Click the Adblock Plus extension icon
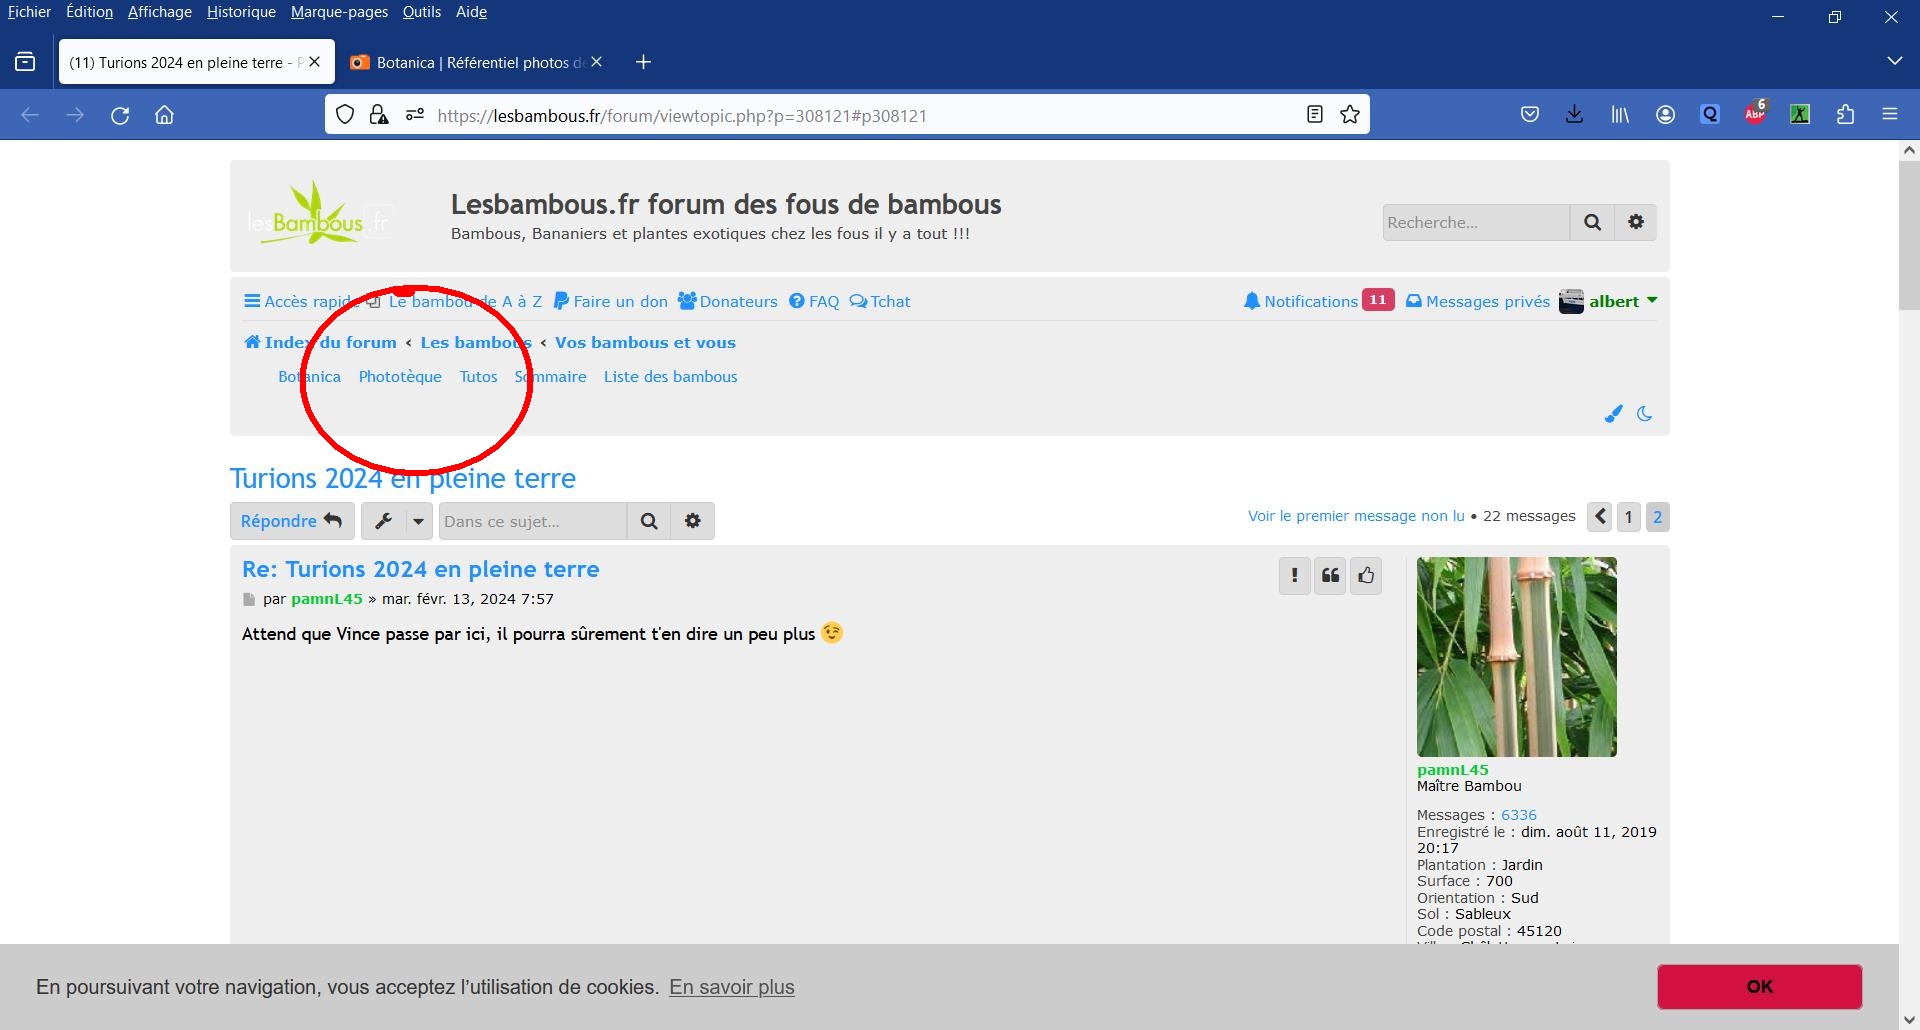 pos(1755,114)
